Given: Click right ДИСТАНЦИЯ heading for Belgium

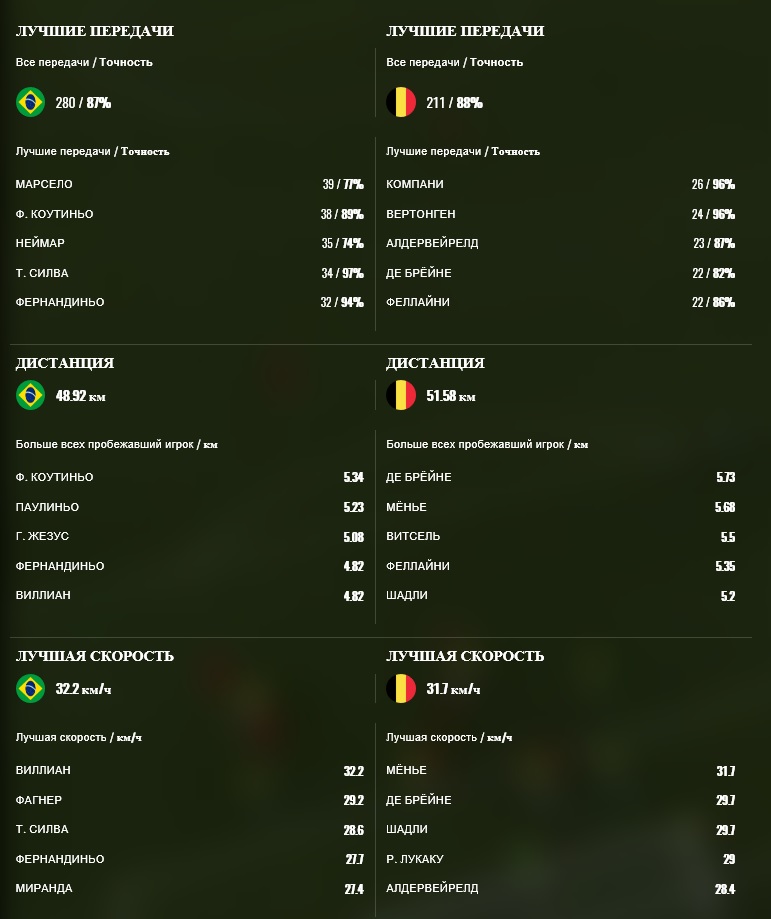Looking at the screenshot, I should click(x=435, y=363).
